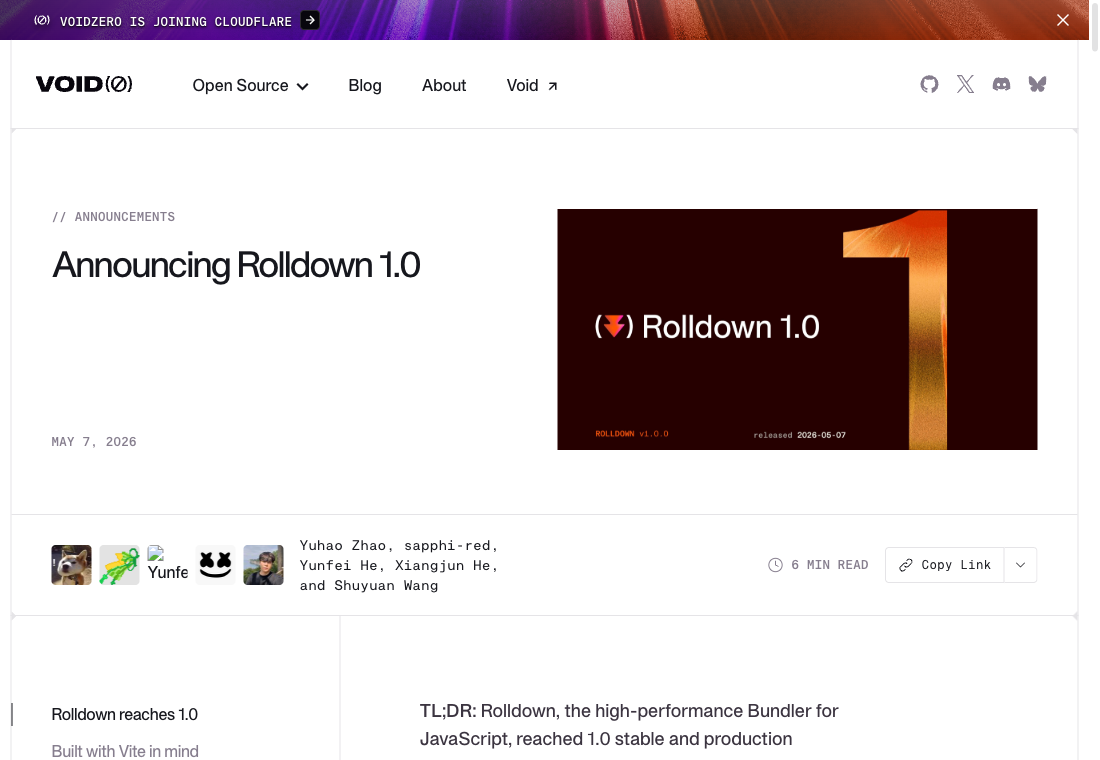Open the X (Twitter) icon link
Viewport: 1100px width, 760px height.
click(965, 85)
